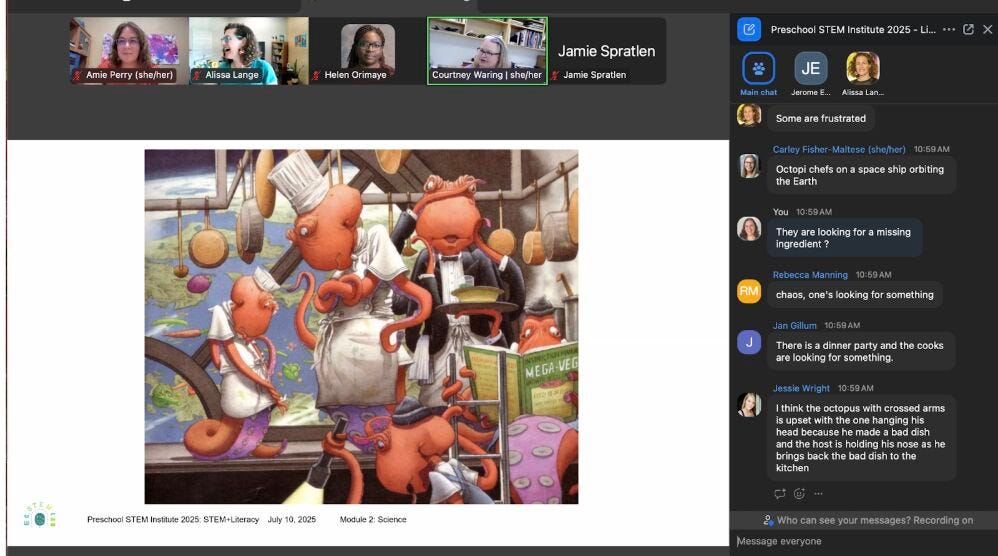Add emoji reaction to Jessie Wright's message

point(799,493)
